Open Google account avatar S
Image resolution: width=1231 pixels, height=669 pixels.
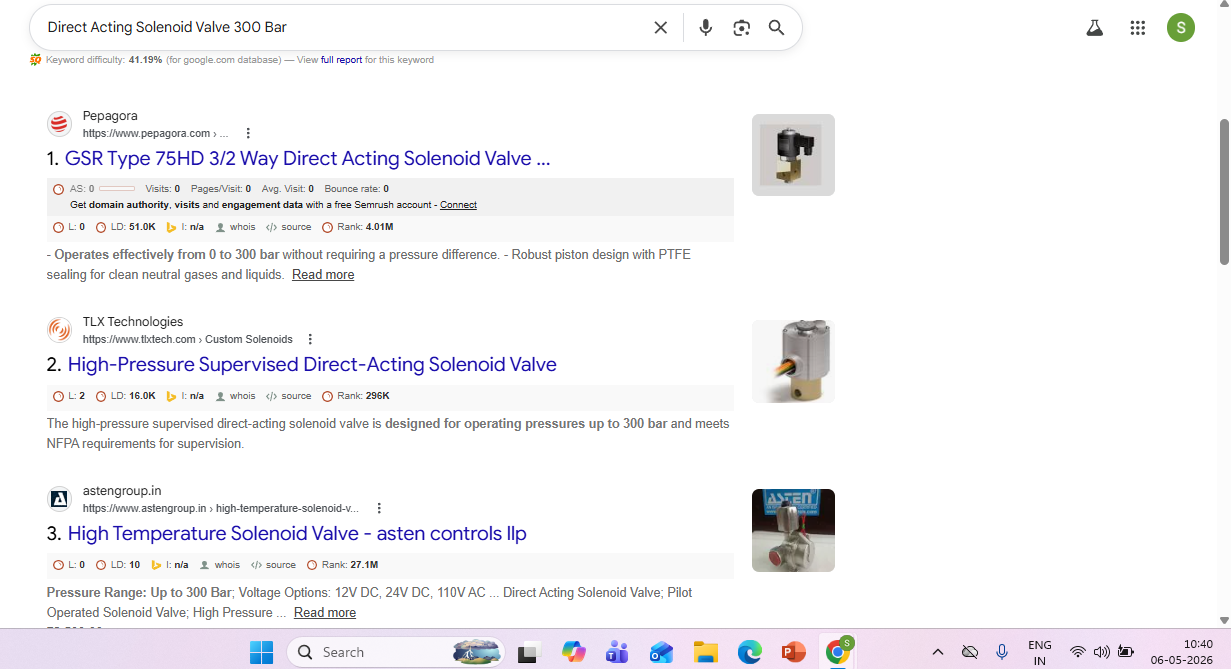point(1181,28)
